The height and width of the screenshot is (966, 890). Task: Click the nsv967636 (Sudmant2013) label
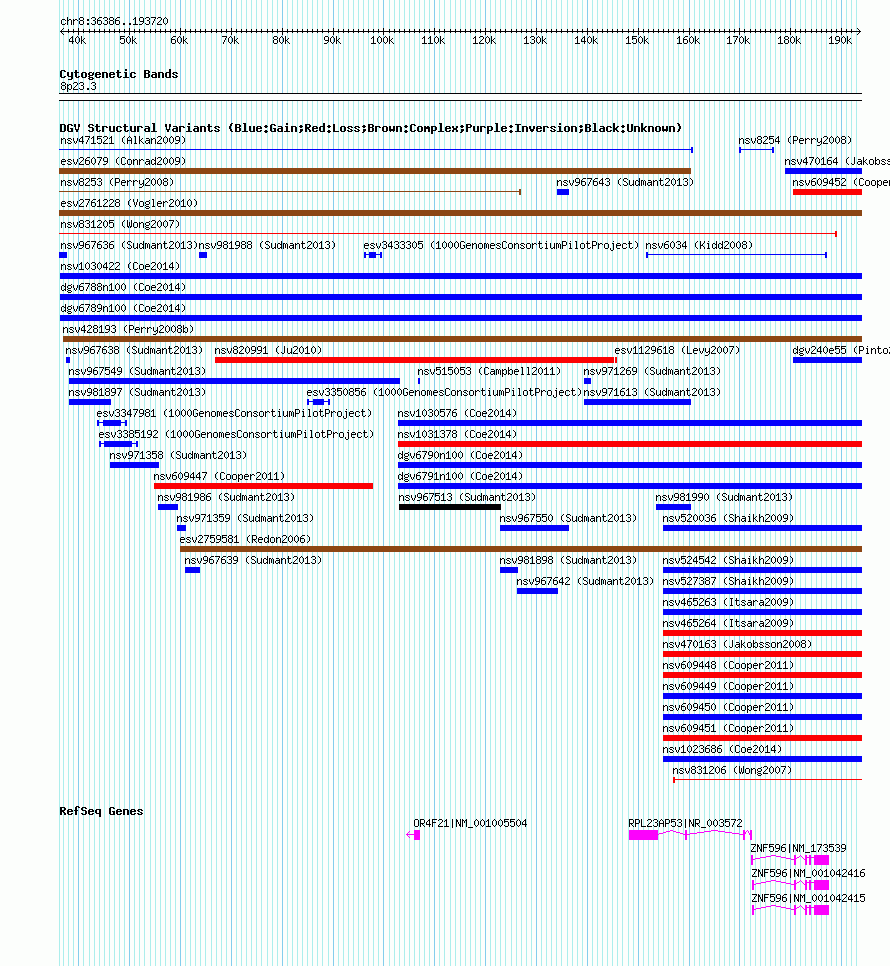(129, 245)
